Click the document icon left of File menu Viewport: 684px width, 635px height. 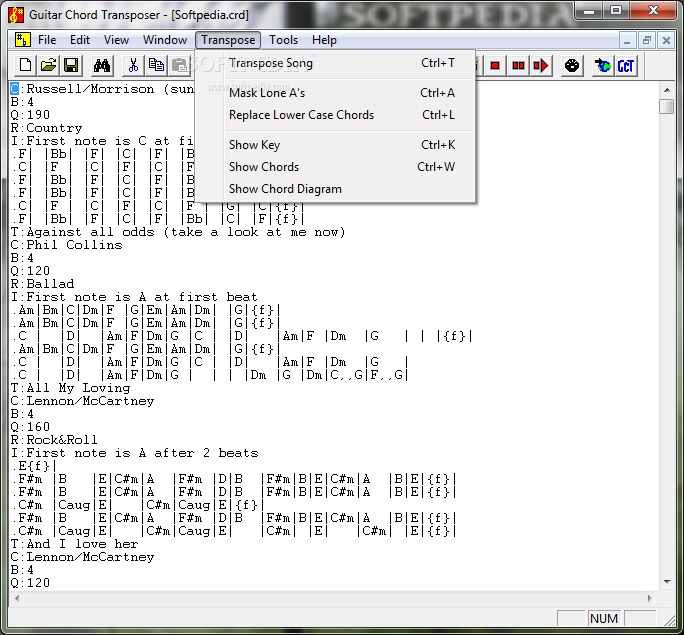coord(22,40)
